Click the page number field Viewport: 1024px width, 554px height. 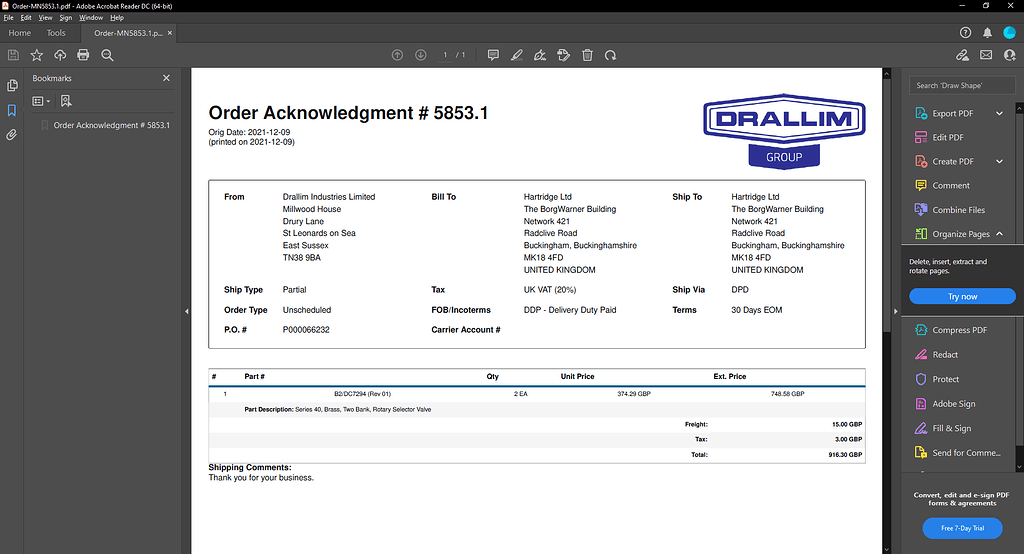click(x=445, y=56)
